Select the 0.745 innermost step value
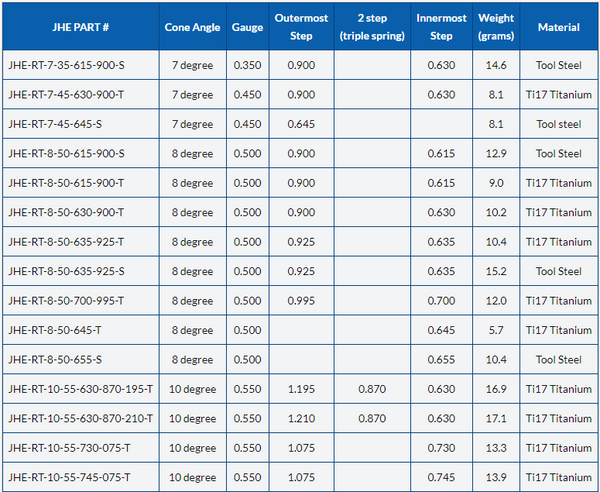600x492 pixels. [441, 476]
